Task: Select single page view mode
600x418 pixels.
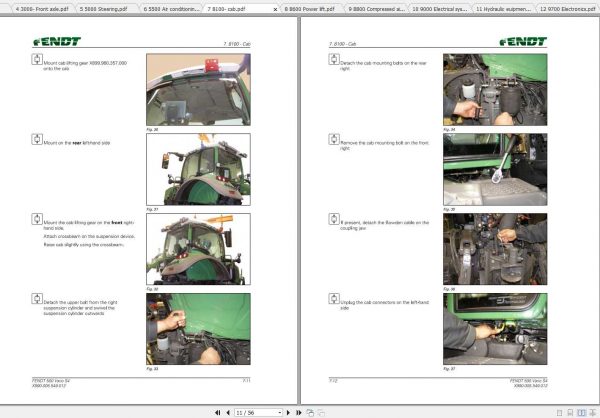Action: 559,413
